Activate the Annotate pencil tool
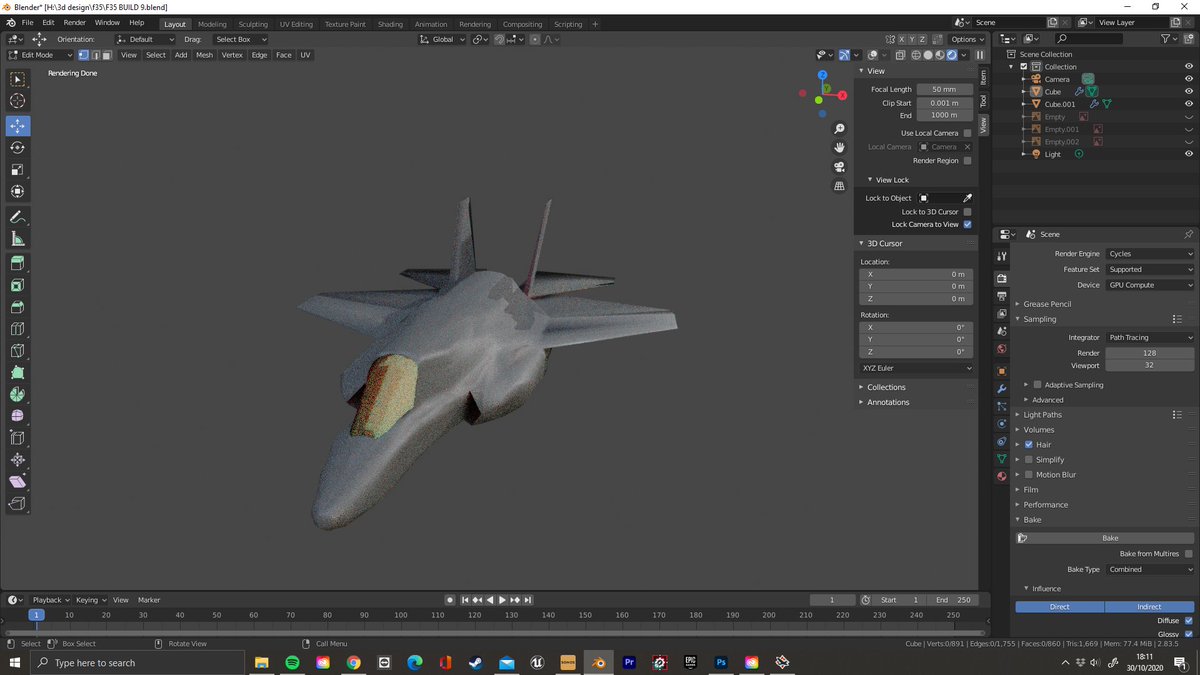Image resolution: width=1200 pixels, height=675 pixels. (x=18, y=217)
